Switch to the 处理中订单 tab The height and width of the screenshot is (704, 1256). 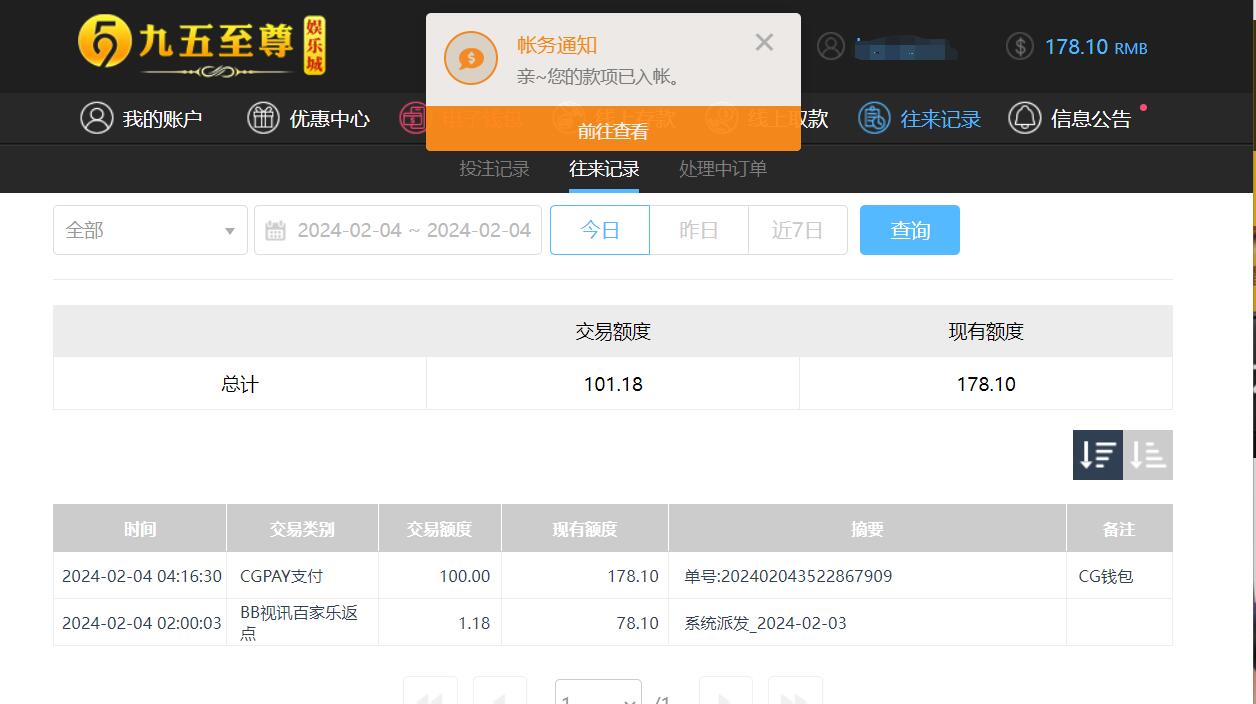(722, 169)
